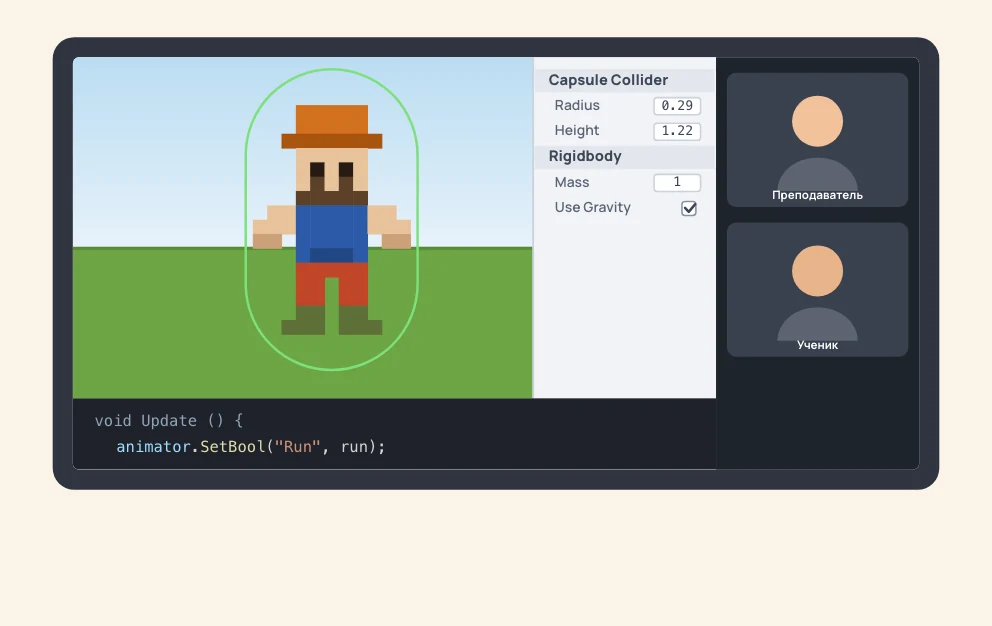Click the Ученик name label
Viewport: 992px width, 626px height.
(817, 345)
